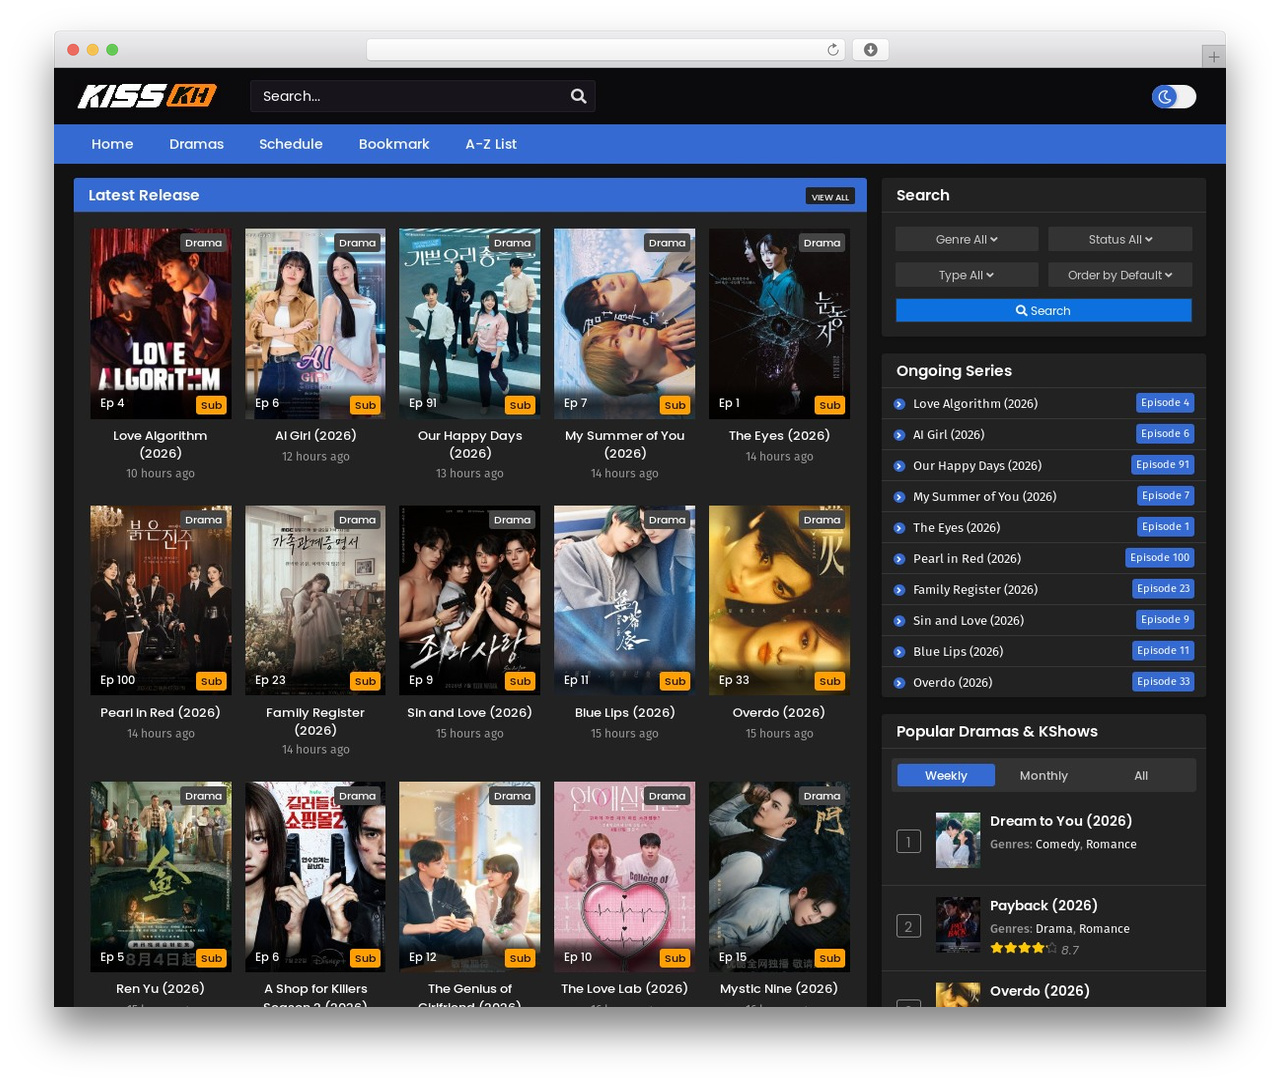Open the Schedule page
Viewport: 1280px width, 1084px height.
point(291,144)
